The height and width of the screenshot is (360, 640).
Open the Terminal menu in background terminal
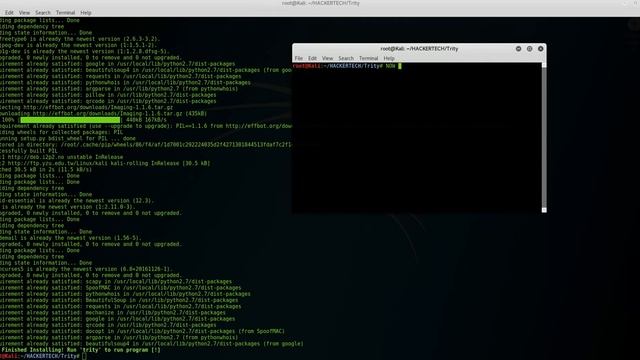click(65, 13)
